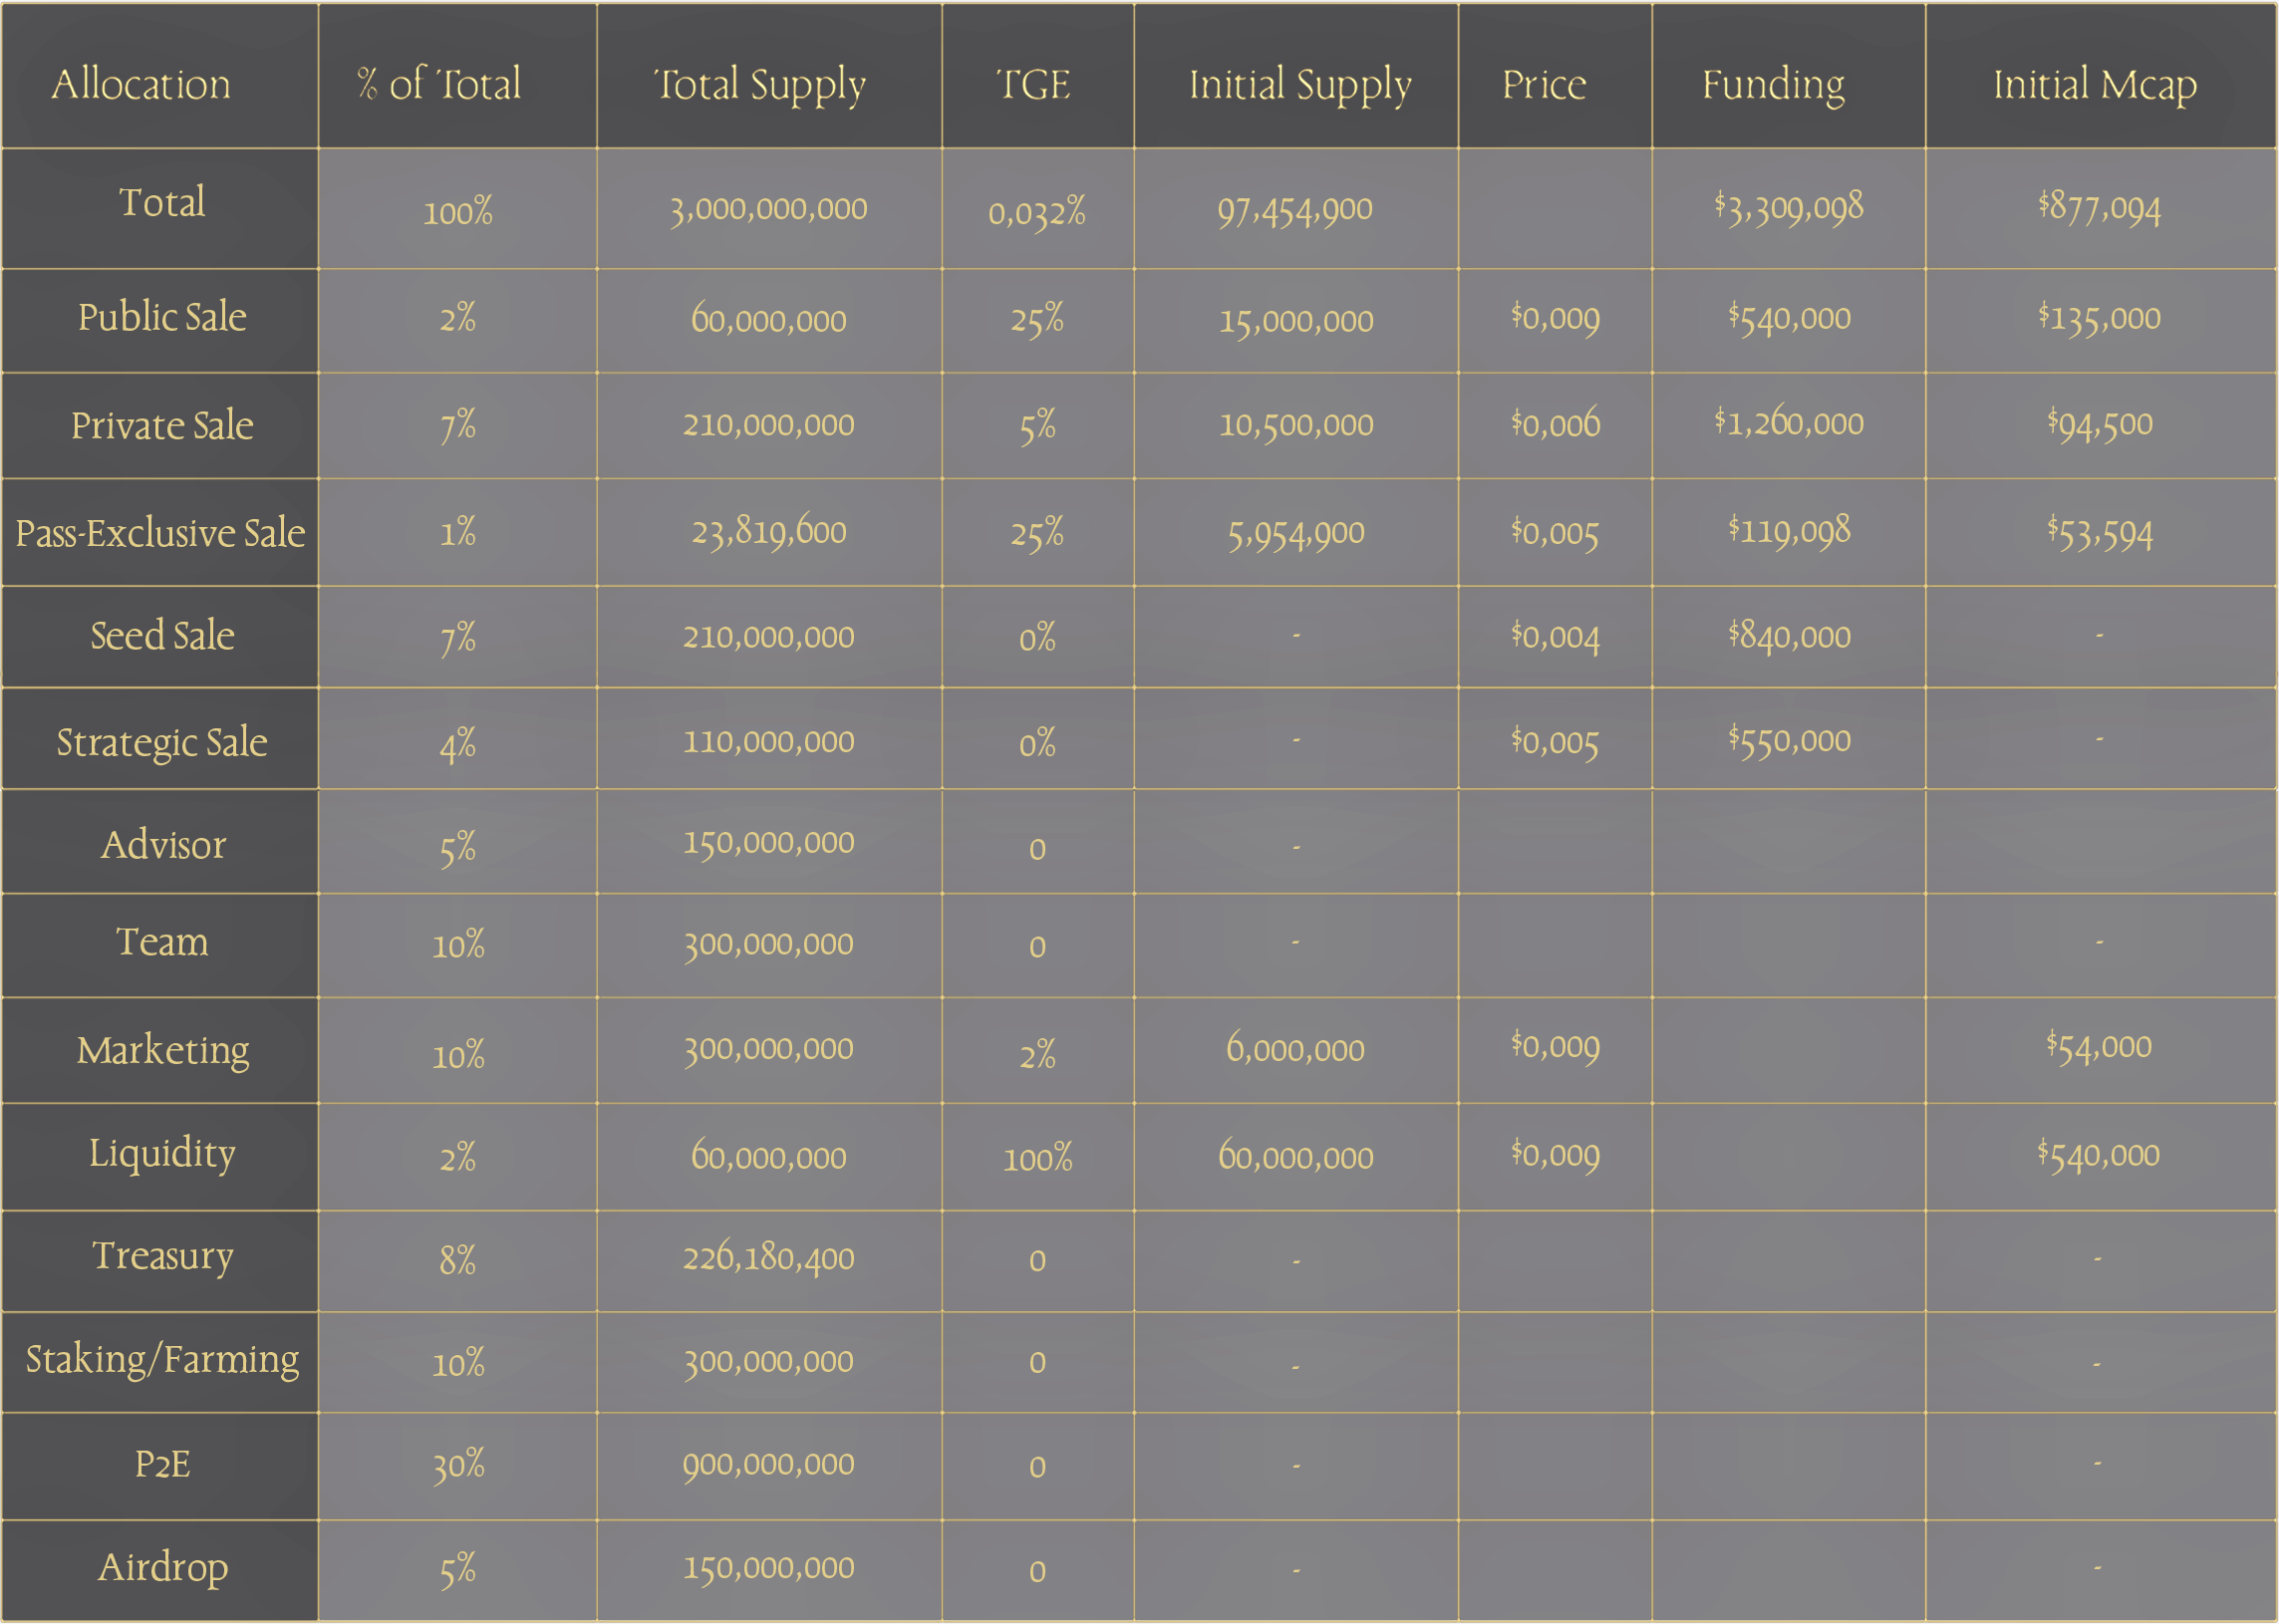Select the TGE column header
The width and height of the screenshot is (2279, 1624).
pos(1033,84)
